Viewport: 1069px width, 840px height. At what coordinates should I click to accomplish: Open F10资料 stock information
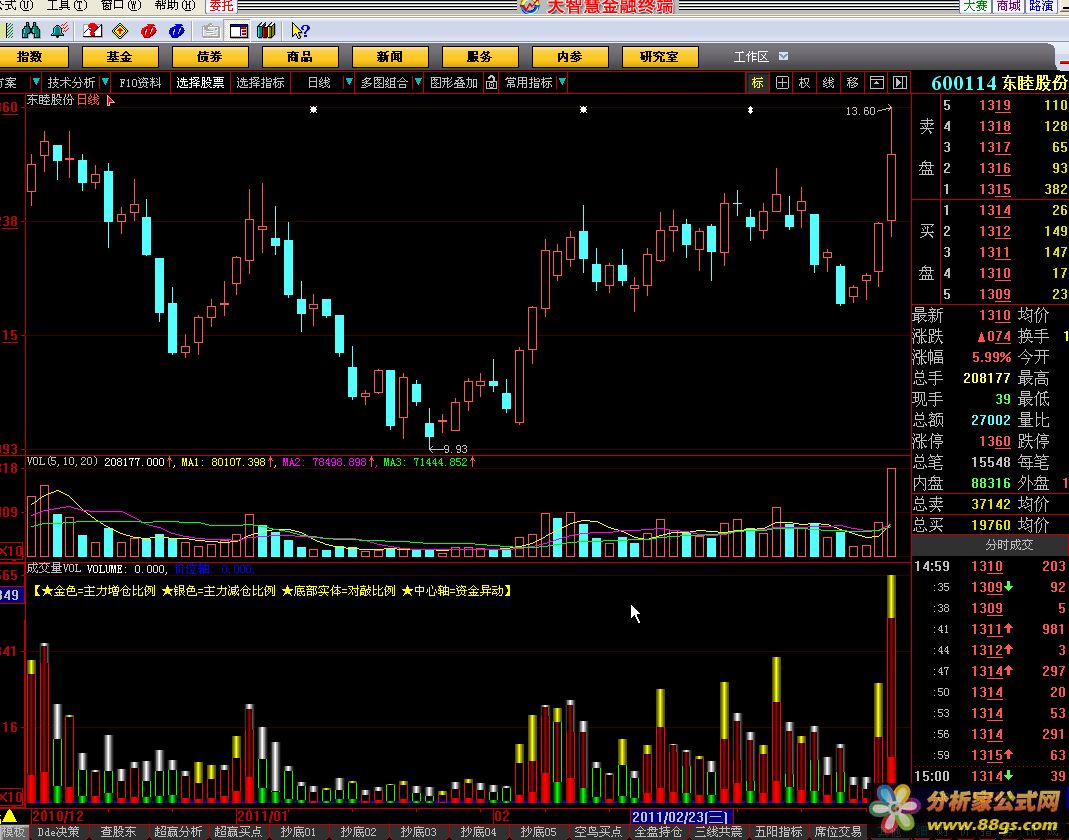point(140,82)
